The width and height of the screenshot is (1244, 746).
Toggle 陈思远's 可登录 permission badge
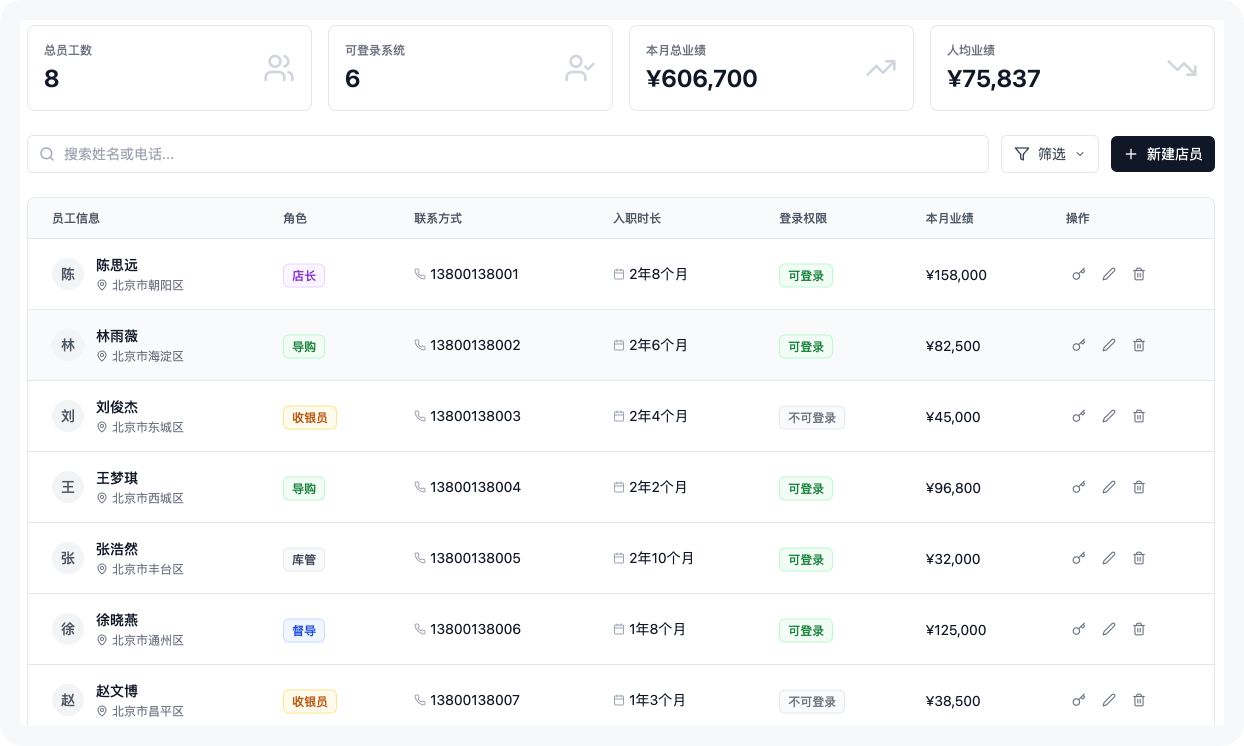805,276
